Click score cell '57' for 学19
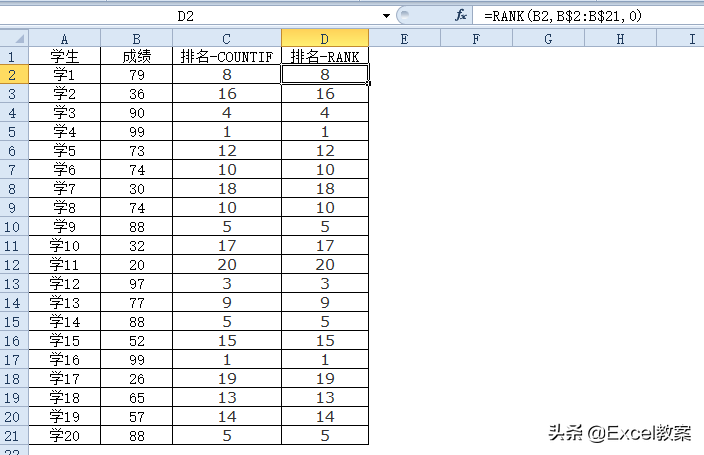Image resolution: width=704 pixels, height=455 pixels. (136, 417)
